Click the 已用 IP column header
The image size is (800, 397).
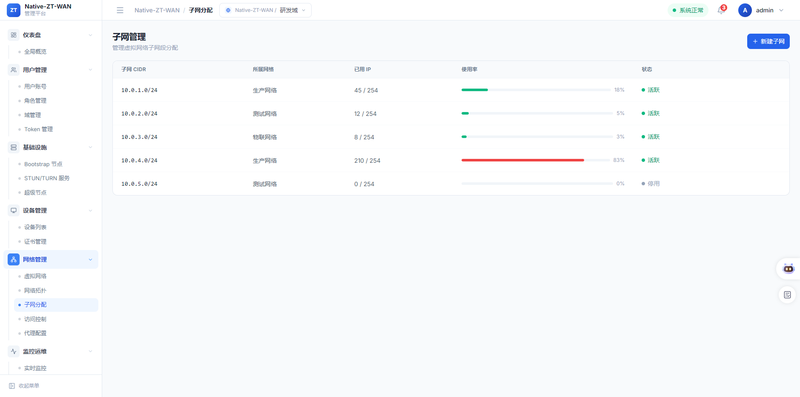pos(362,69)
